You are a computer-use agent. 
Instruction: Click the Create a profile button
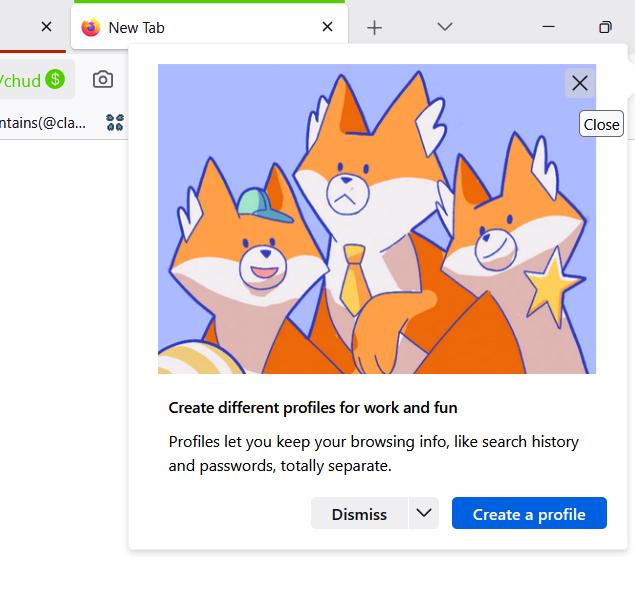point(529,513)
